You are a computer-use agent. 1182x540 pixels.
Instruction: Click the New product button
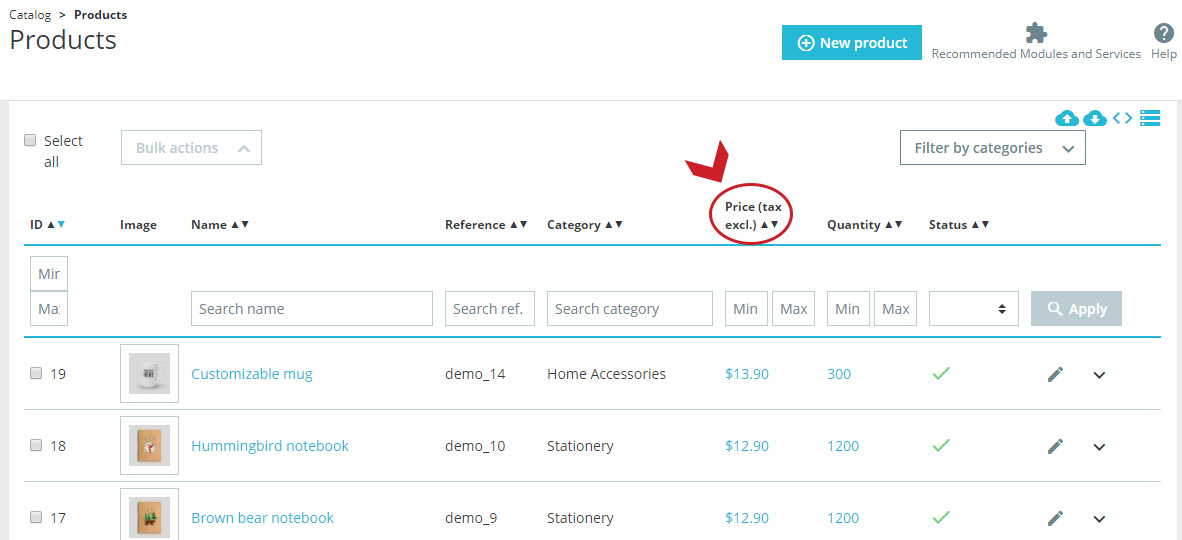click(x=852, y=43)
